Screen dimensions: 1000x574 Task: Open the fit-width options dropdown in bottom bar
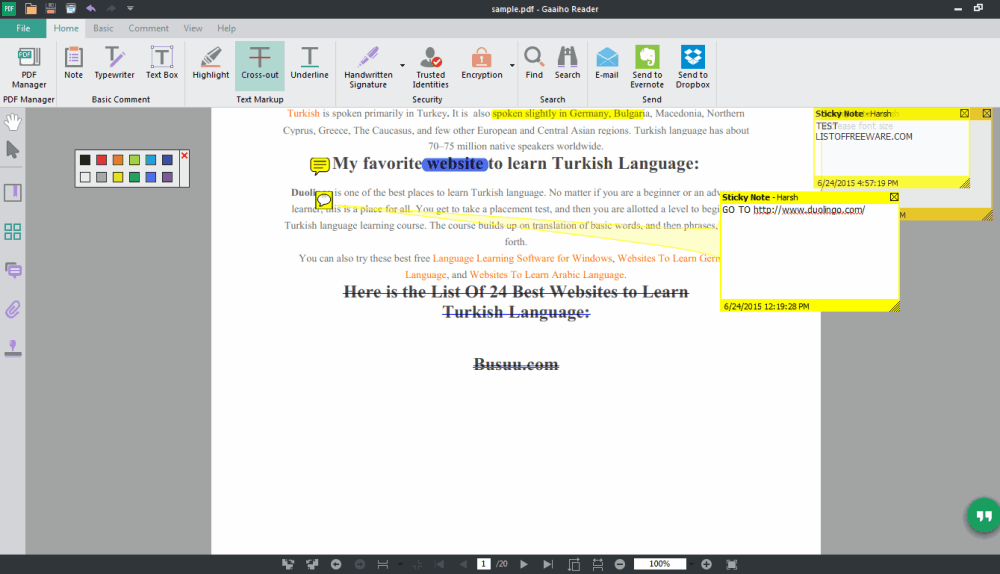(400, 564)
